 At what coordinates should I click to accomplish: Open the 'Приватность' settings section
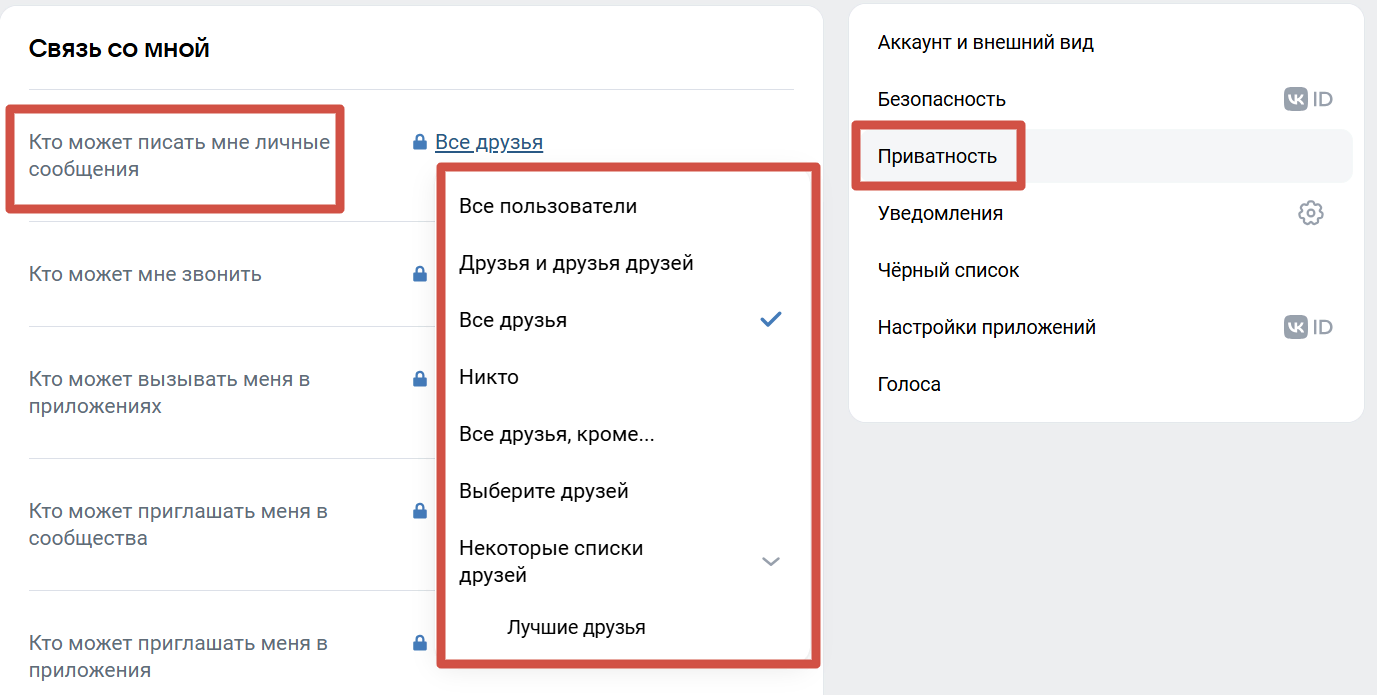937,157
